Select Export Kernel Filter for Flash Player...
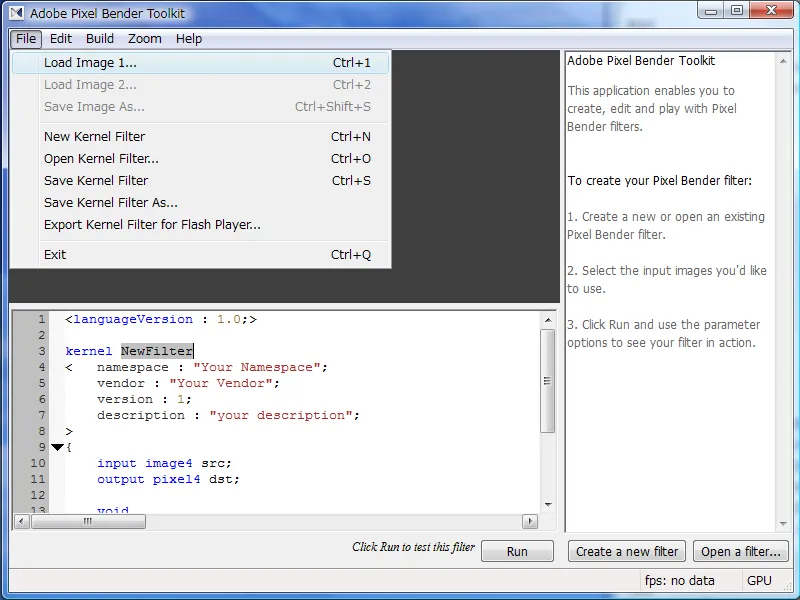 (201, 224)
